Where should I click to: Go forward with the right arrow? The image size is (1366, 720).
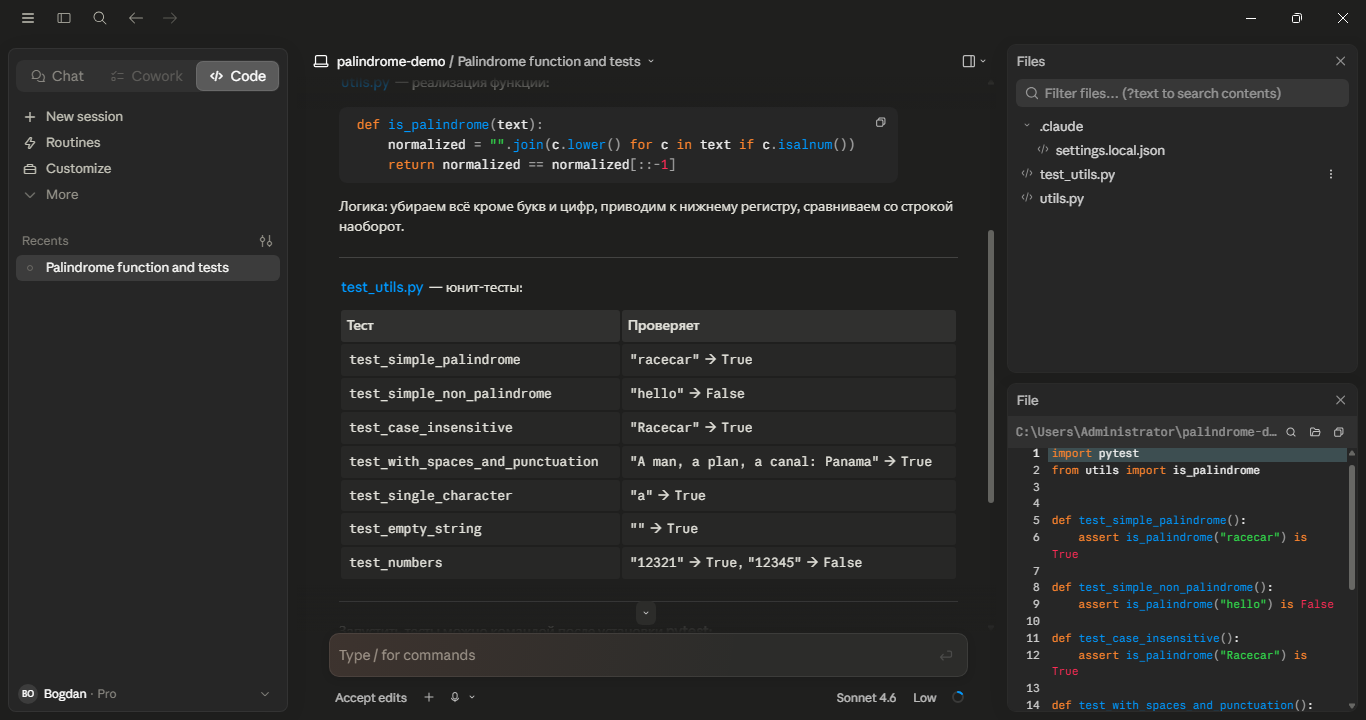[x=170, y=18]
